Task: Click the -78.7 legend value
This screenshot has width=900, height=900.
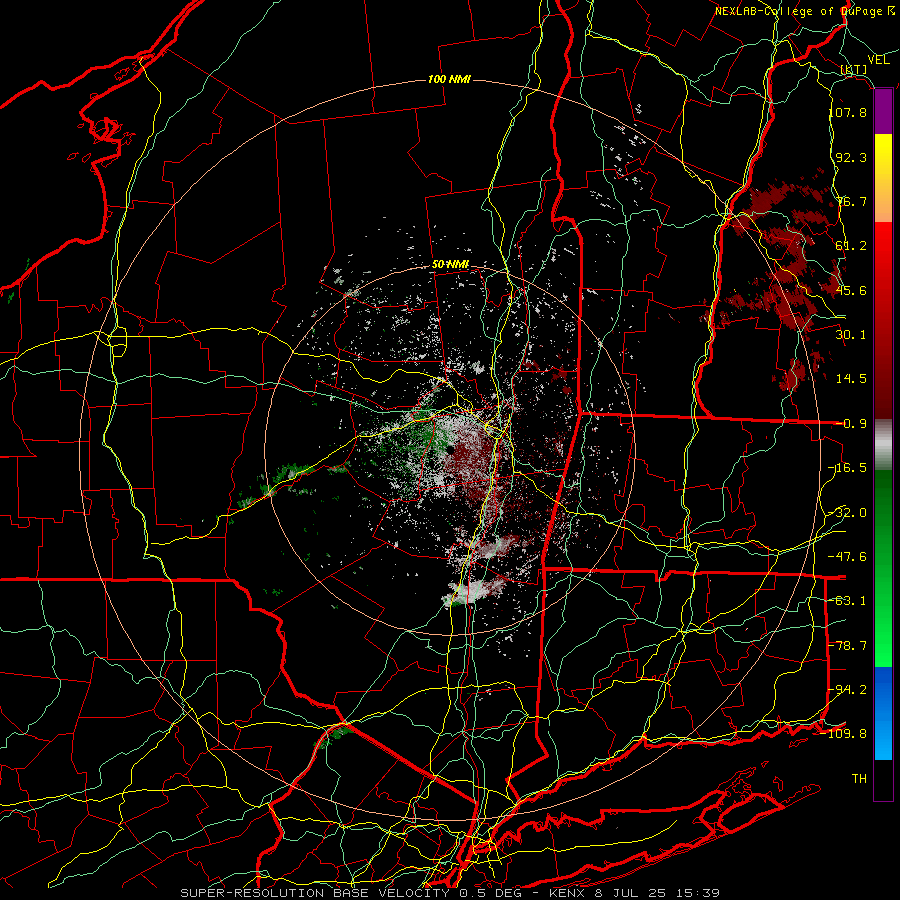Action: [x=848, y=646]
